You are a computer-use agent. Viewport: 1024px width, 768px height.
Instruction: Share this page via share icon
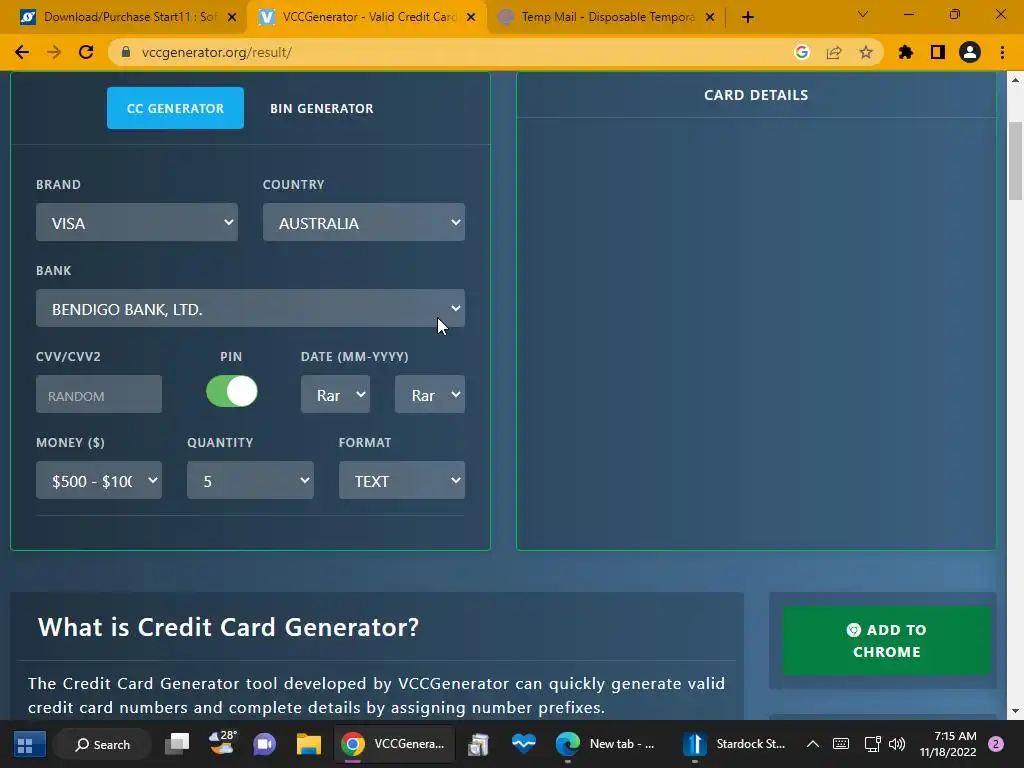pos(834,52)
